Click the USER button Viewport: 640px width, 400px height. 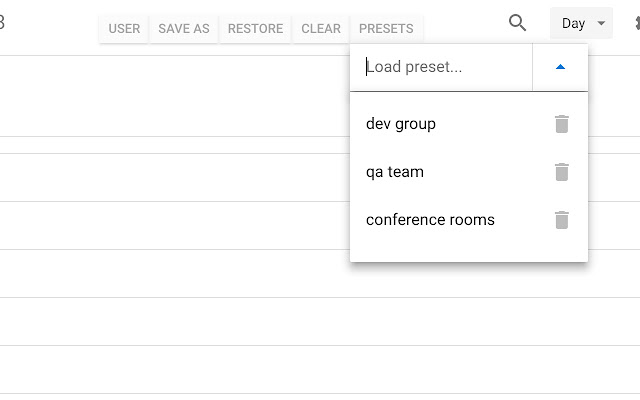tap(124, 29)
